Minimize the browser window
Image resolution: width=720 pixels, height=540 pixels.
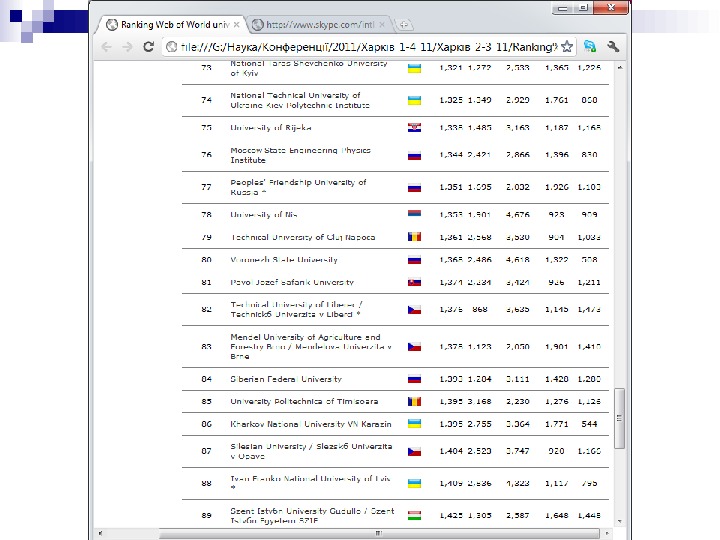tap(563, 8)
